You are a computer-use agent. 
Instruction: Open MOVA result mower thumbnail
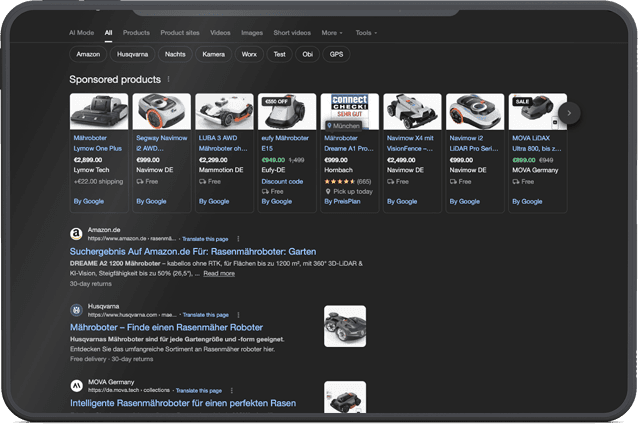[345, 397]
